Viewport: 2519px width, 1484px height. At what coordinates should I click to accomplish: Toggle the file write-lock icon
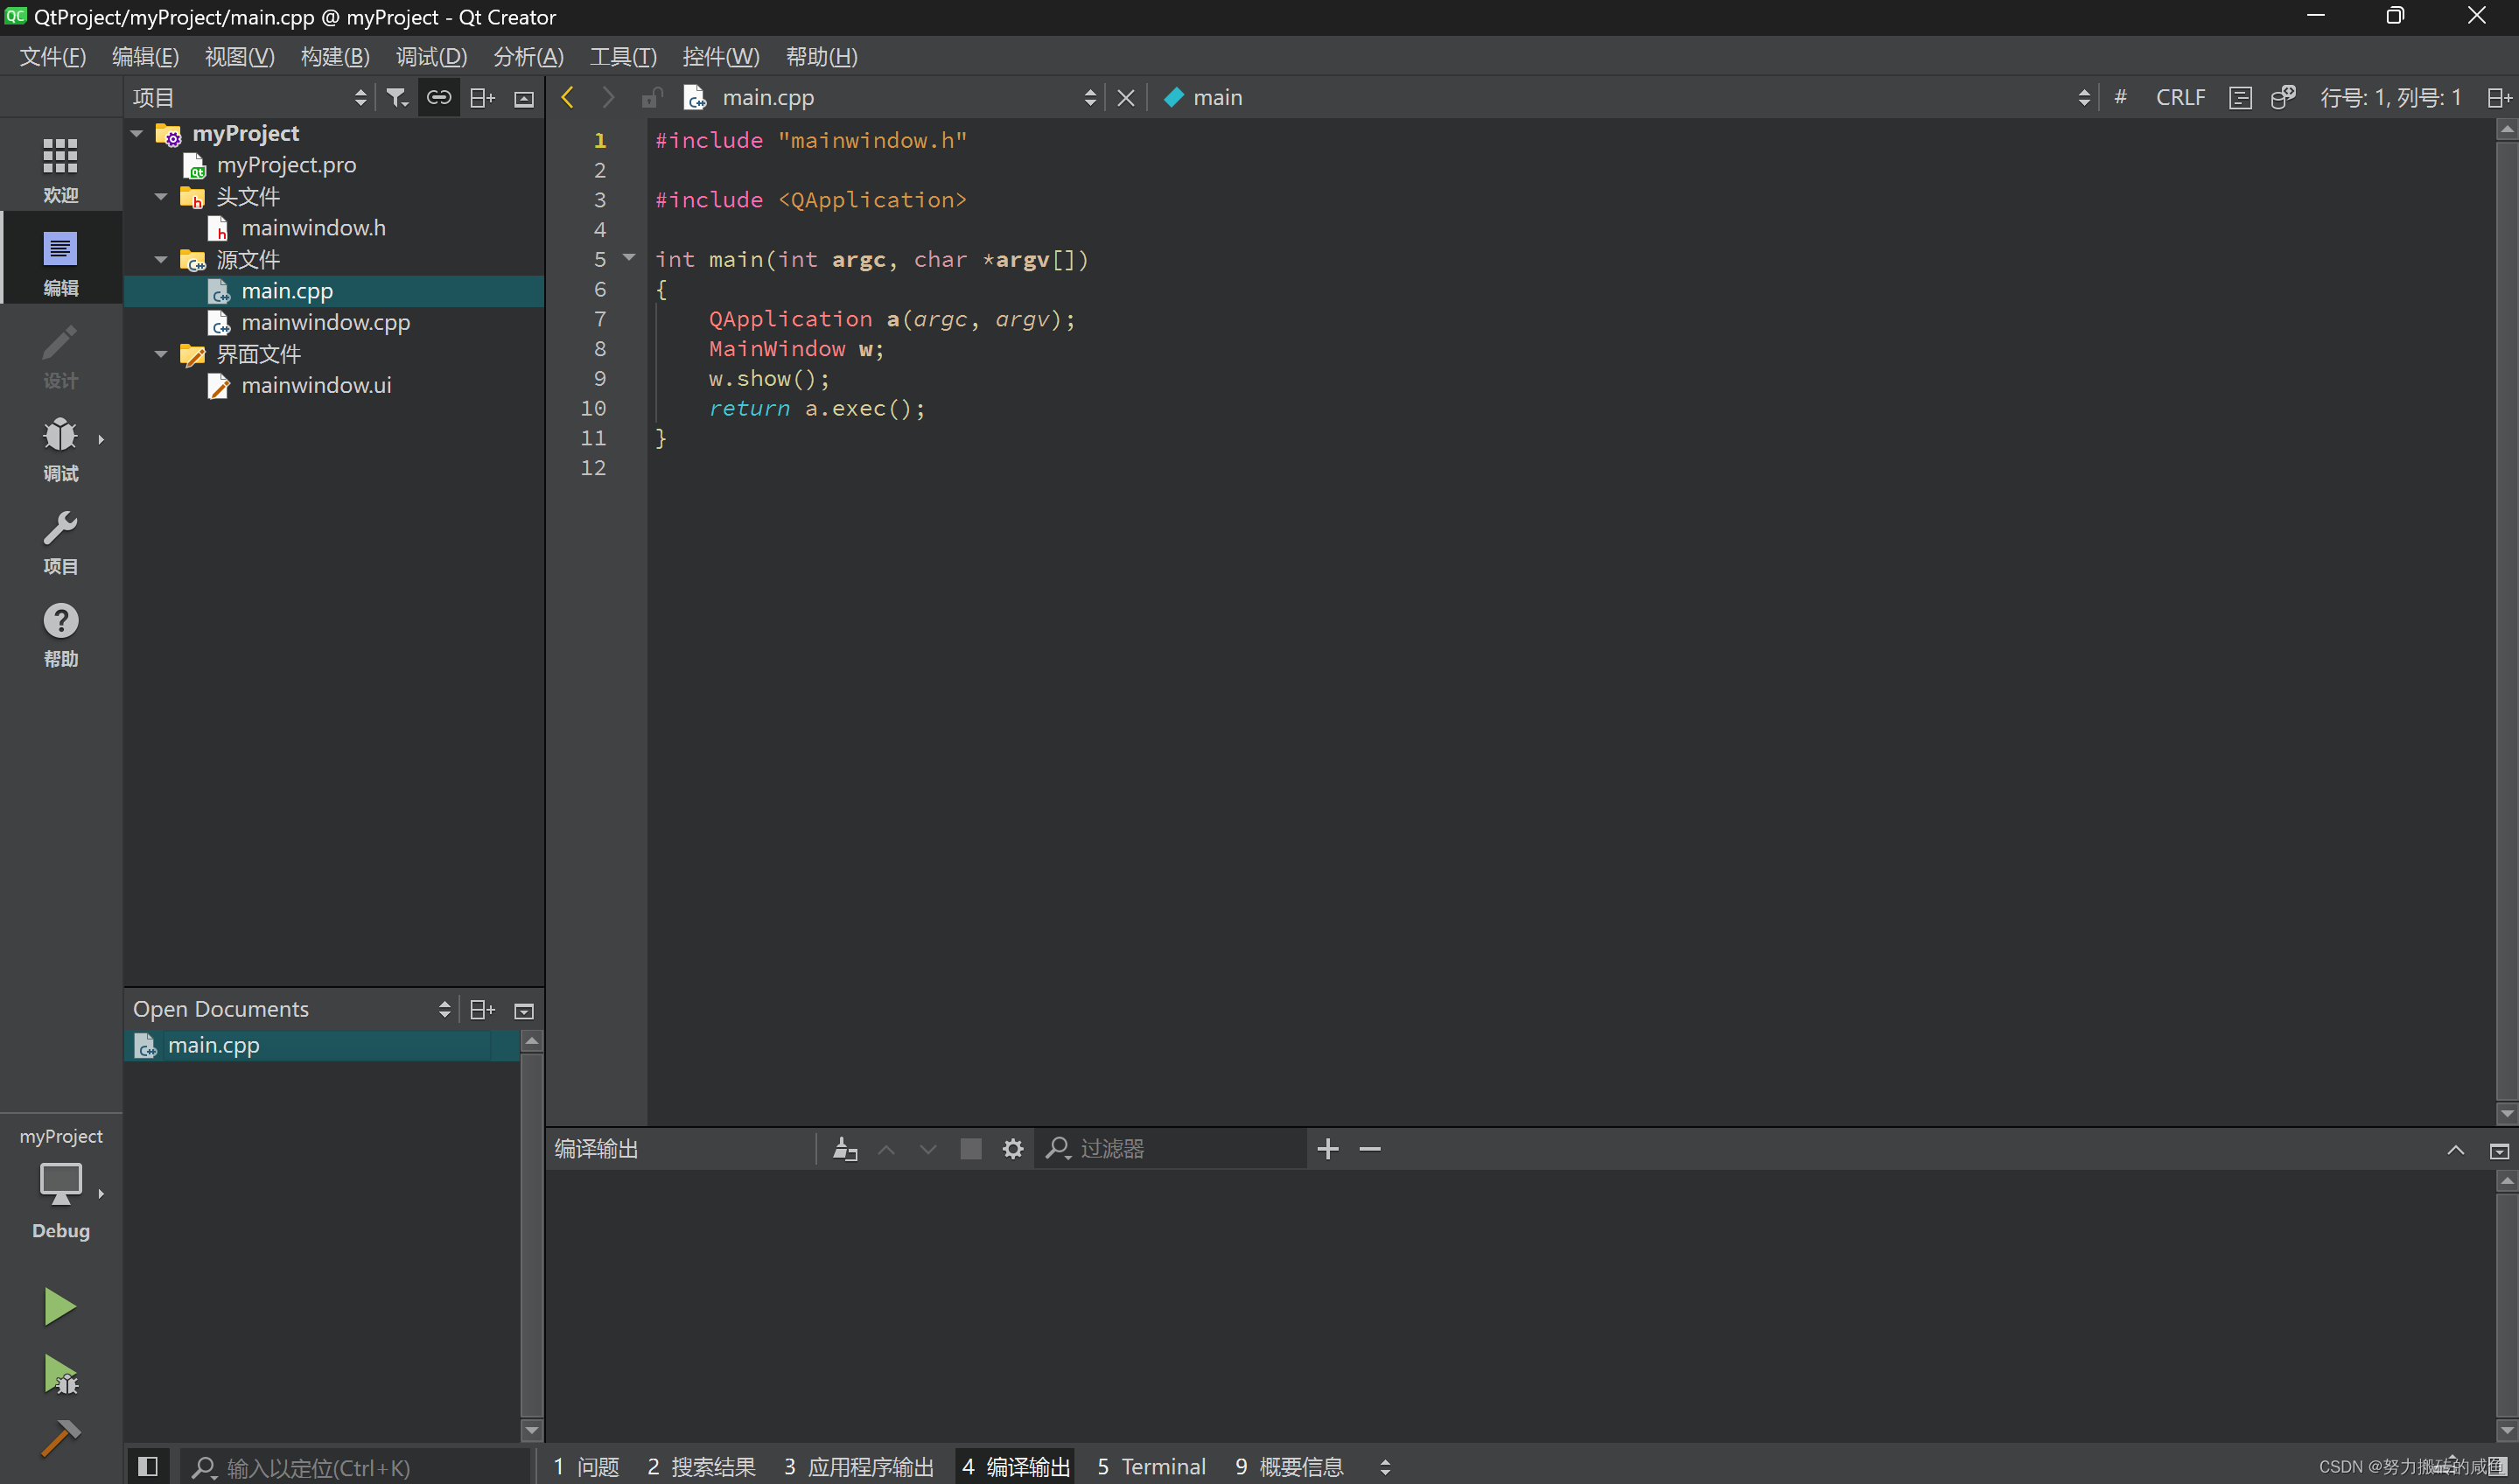click(651, 97)
